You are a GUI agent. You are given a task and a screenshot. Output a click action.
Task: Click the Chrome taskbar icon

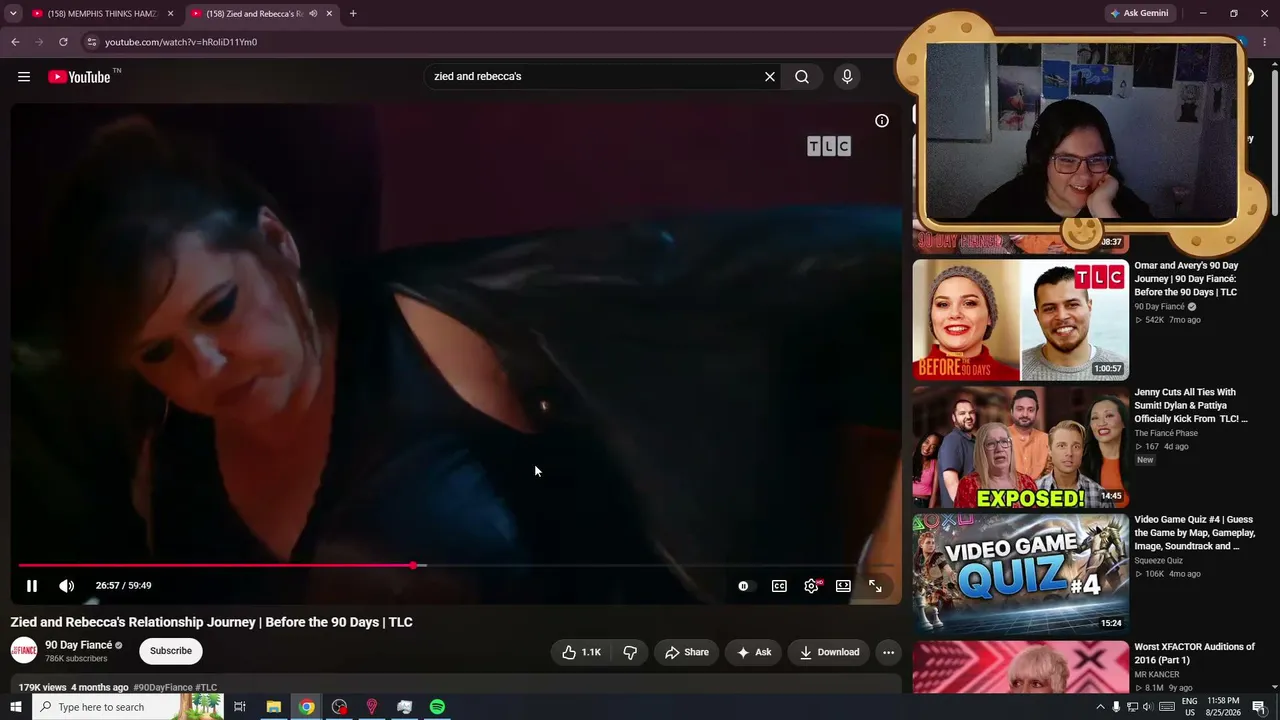click(306, 707)
